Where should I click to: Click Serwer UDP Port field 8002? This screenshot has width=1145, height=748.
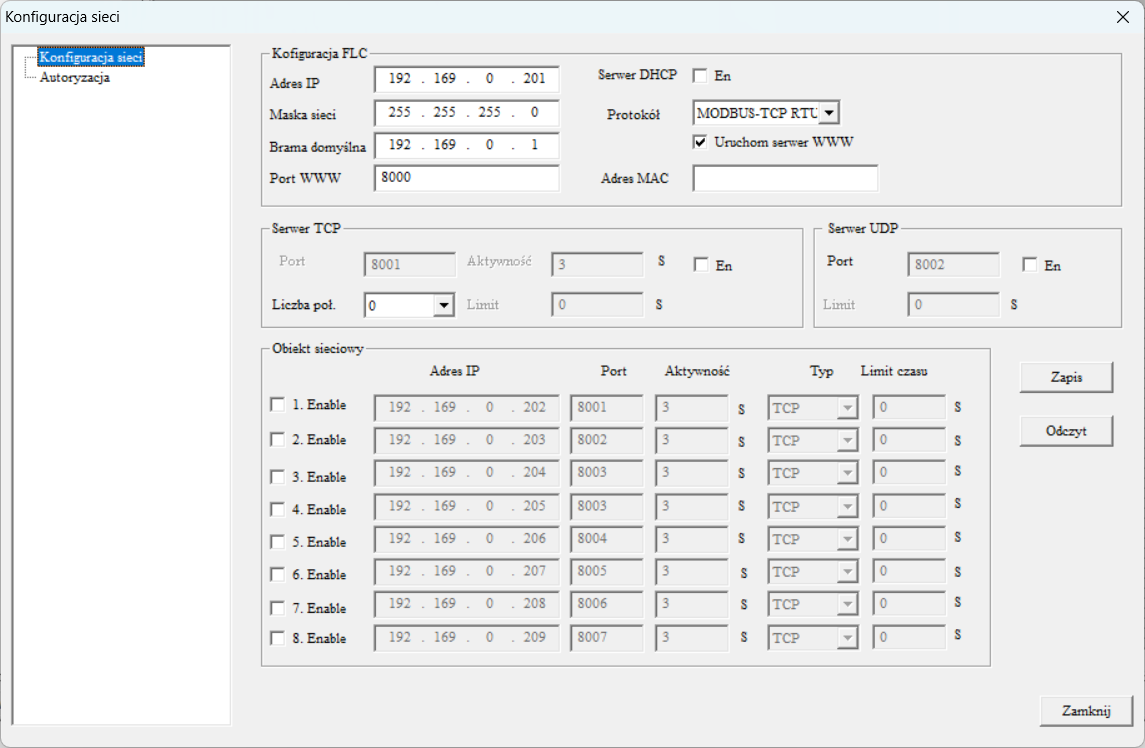954,264
